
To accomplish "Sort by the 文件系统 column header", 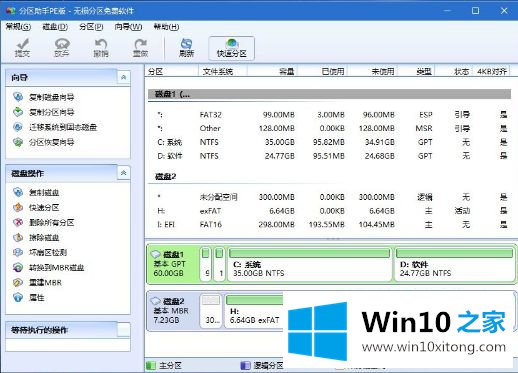I will click(223, 71).
